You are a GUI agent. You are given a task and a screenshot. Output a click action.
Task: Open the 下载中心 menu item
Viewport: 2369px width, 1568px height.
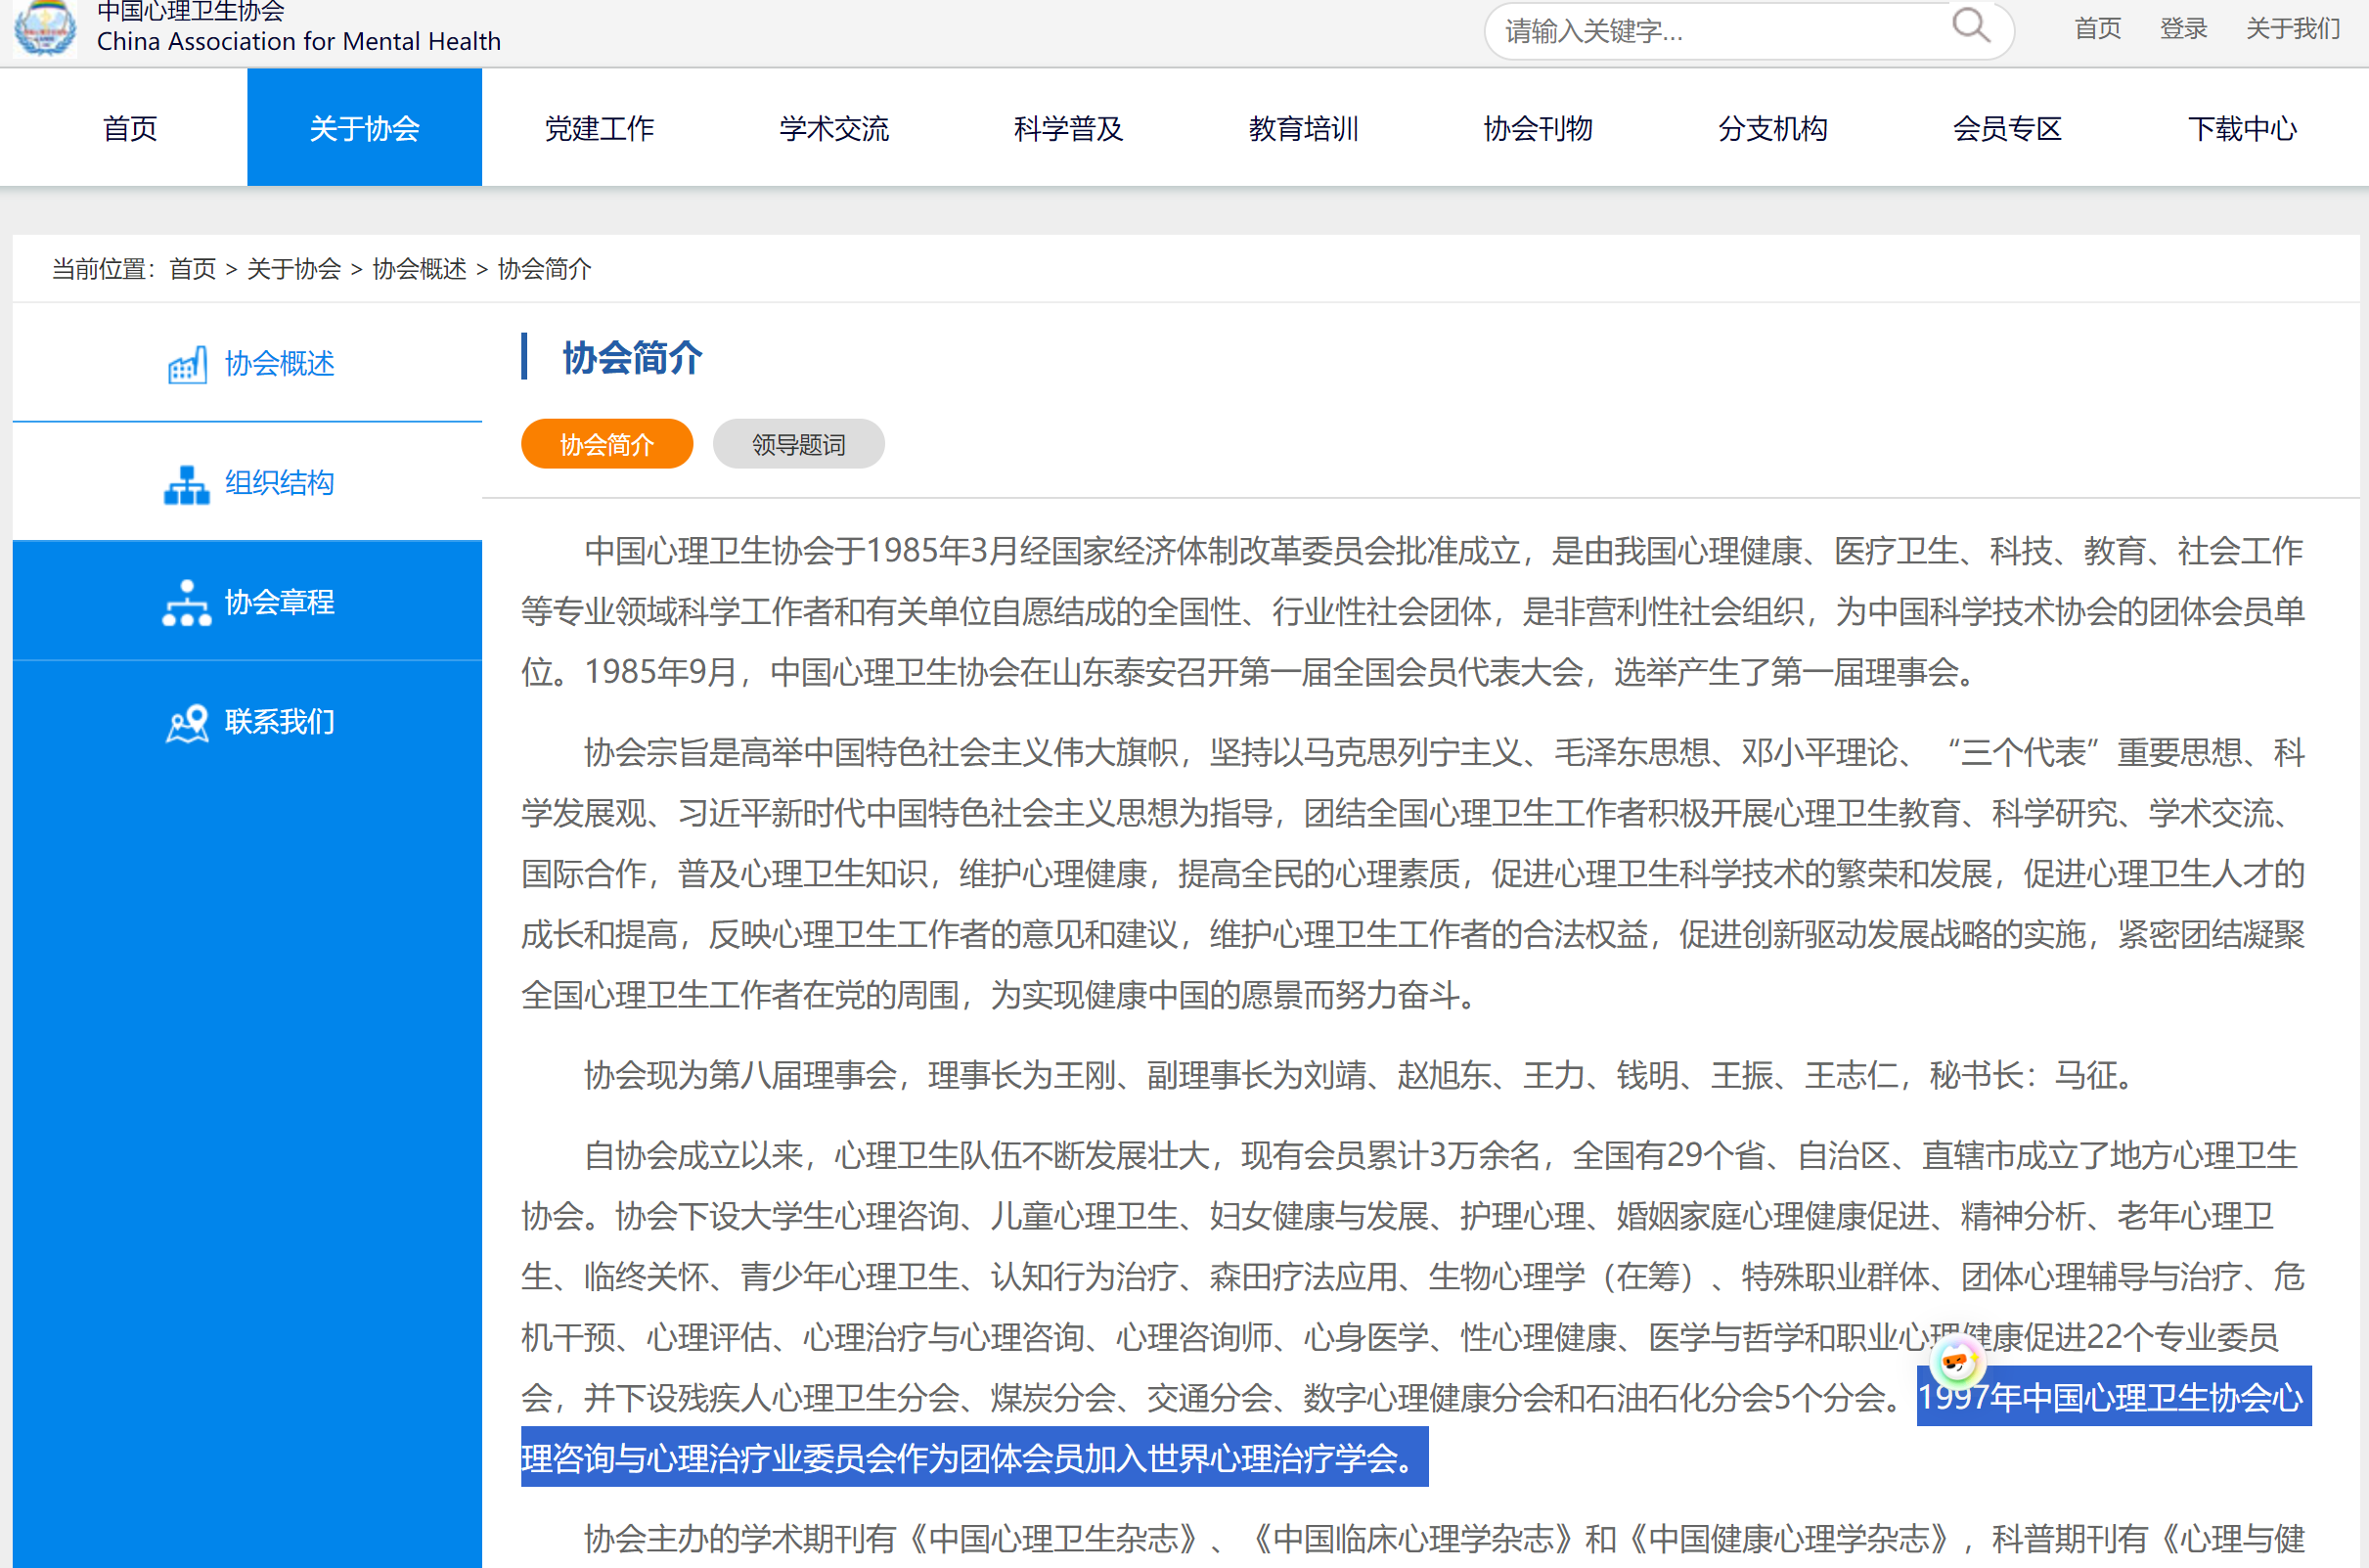pyautogui.click(x=2242, y=128)
